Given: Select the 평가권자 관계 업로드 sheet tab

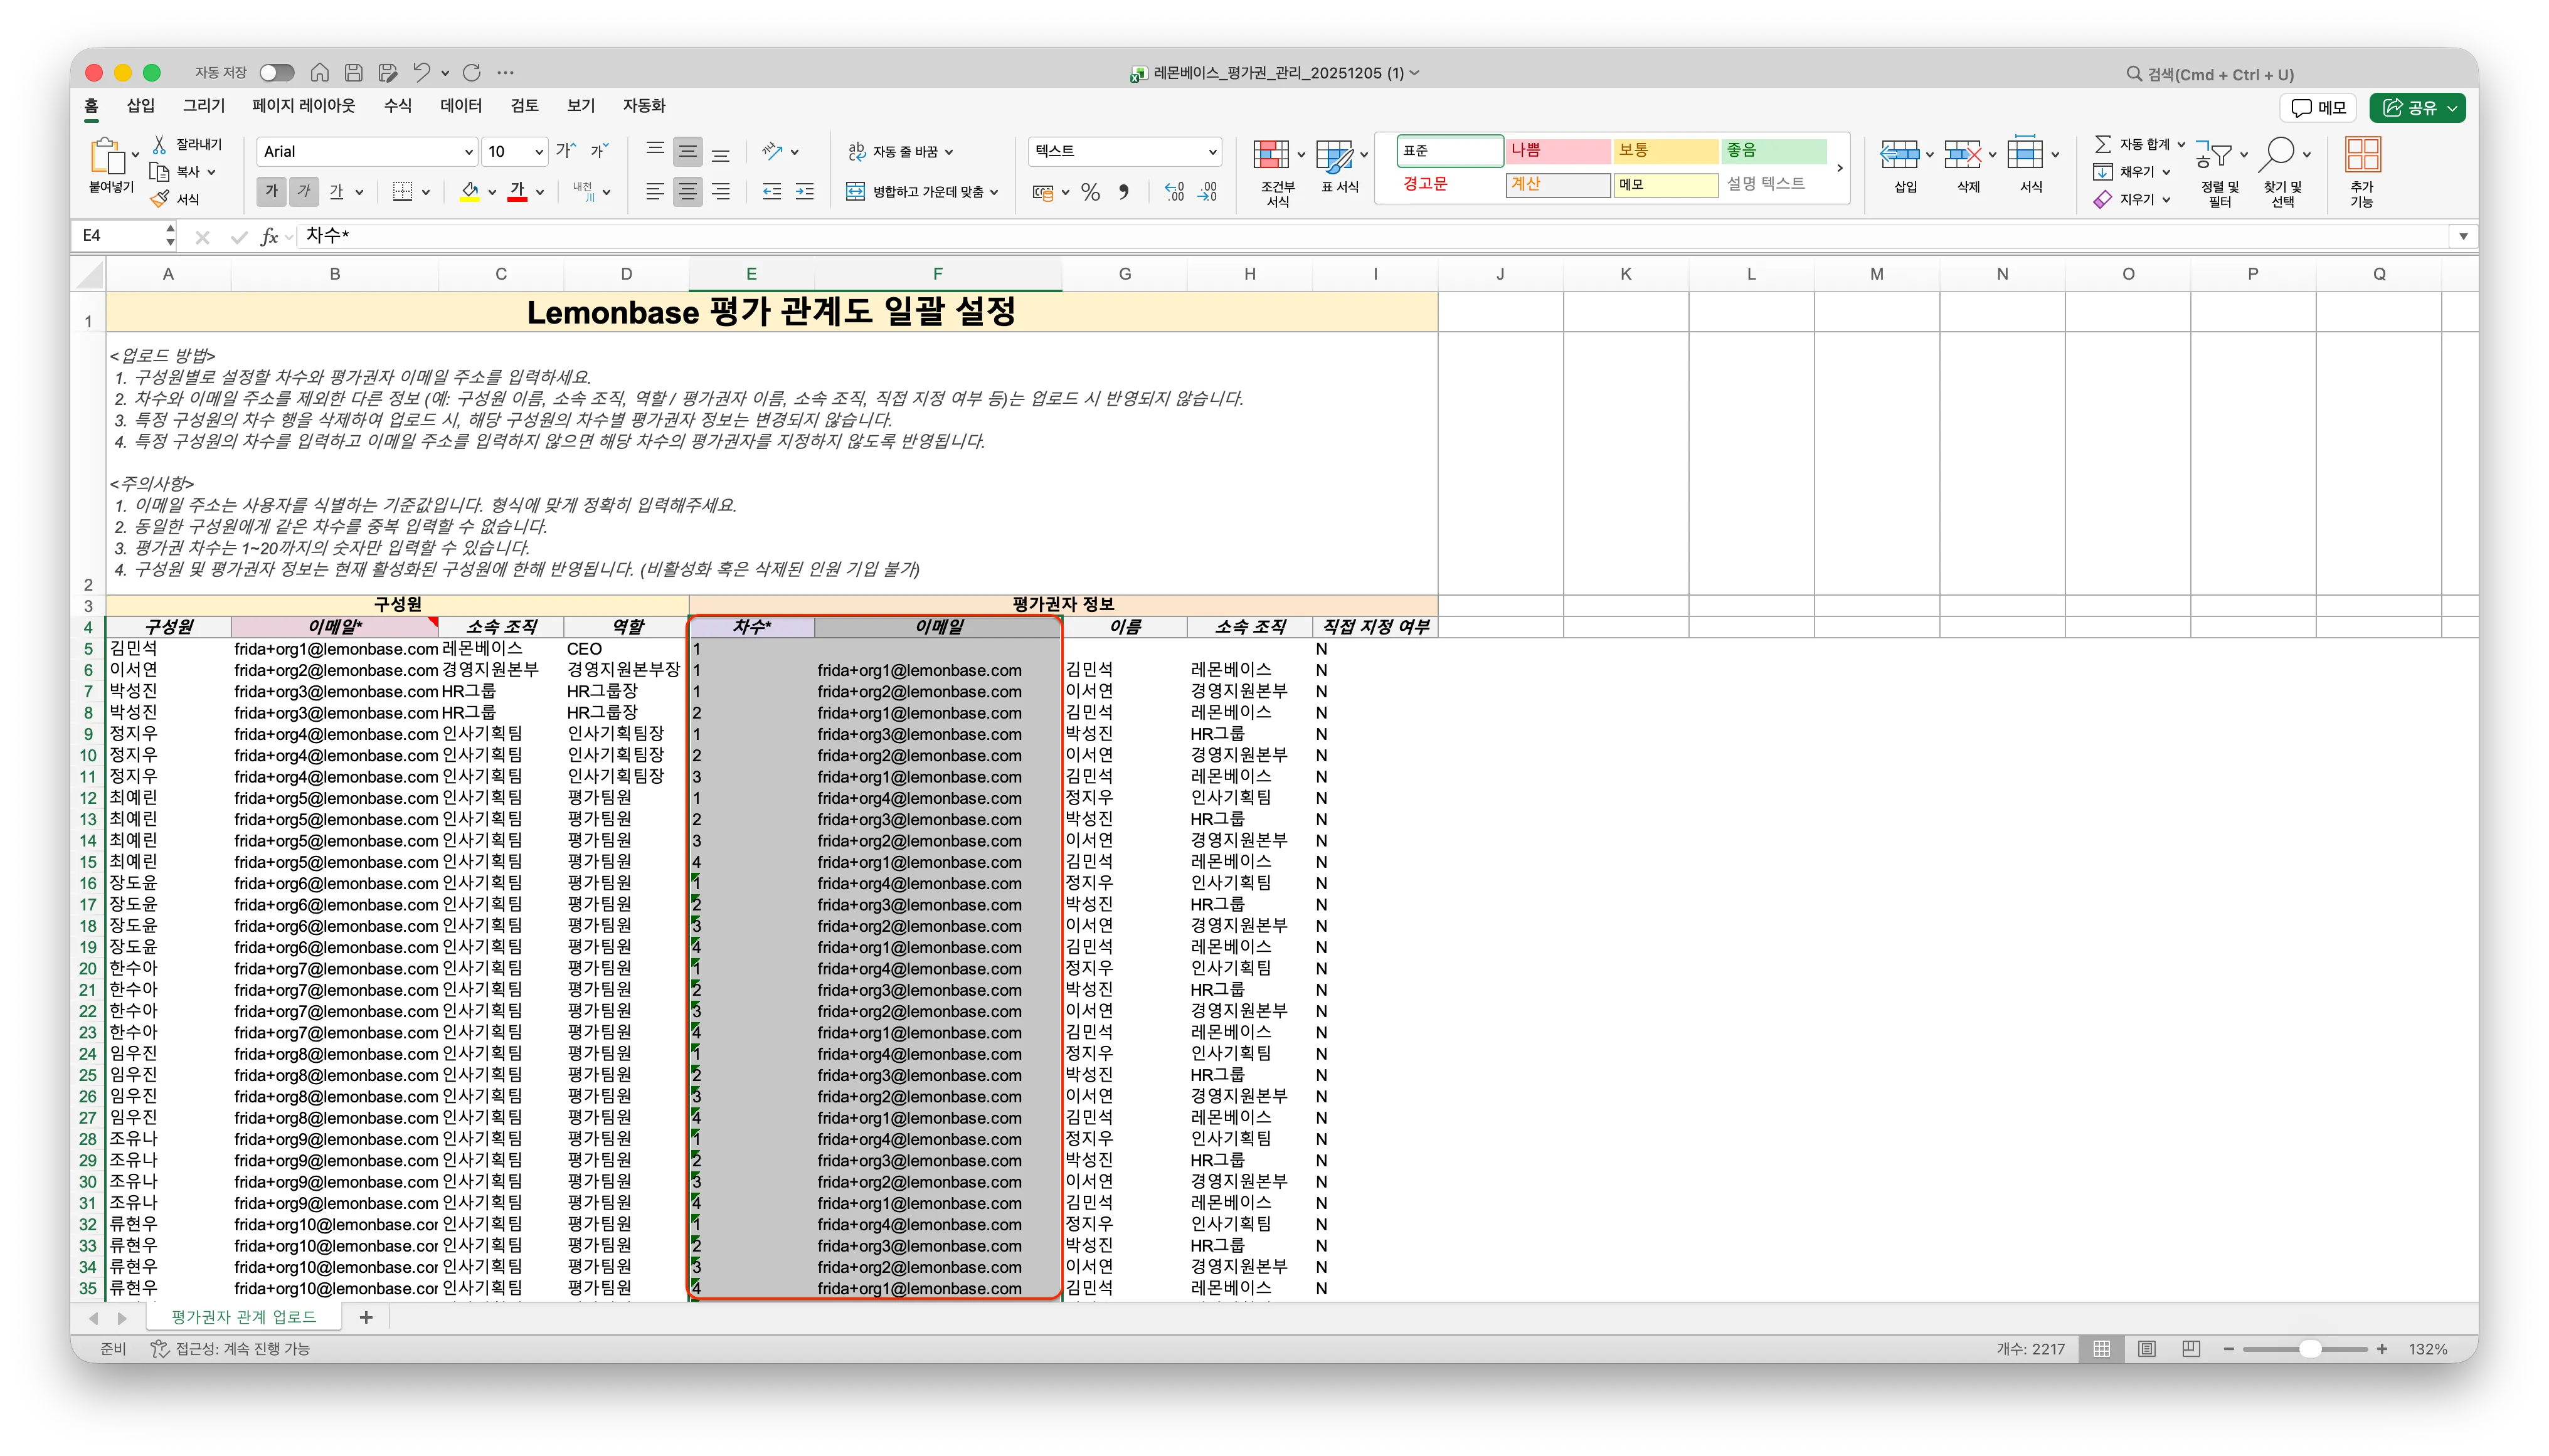Looking at the screenshot, I should [244, 1317].
